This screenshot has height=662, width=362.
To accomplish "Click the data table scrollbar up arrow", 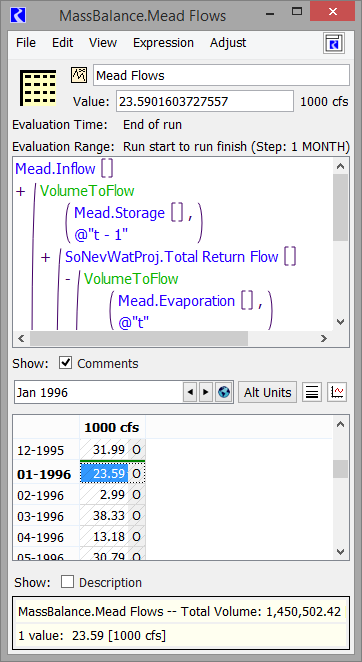I will (x=340, y=424).
